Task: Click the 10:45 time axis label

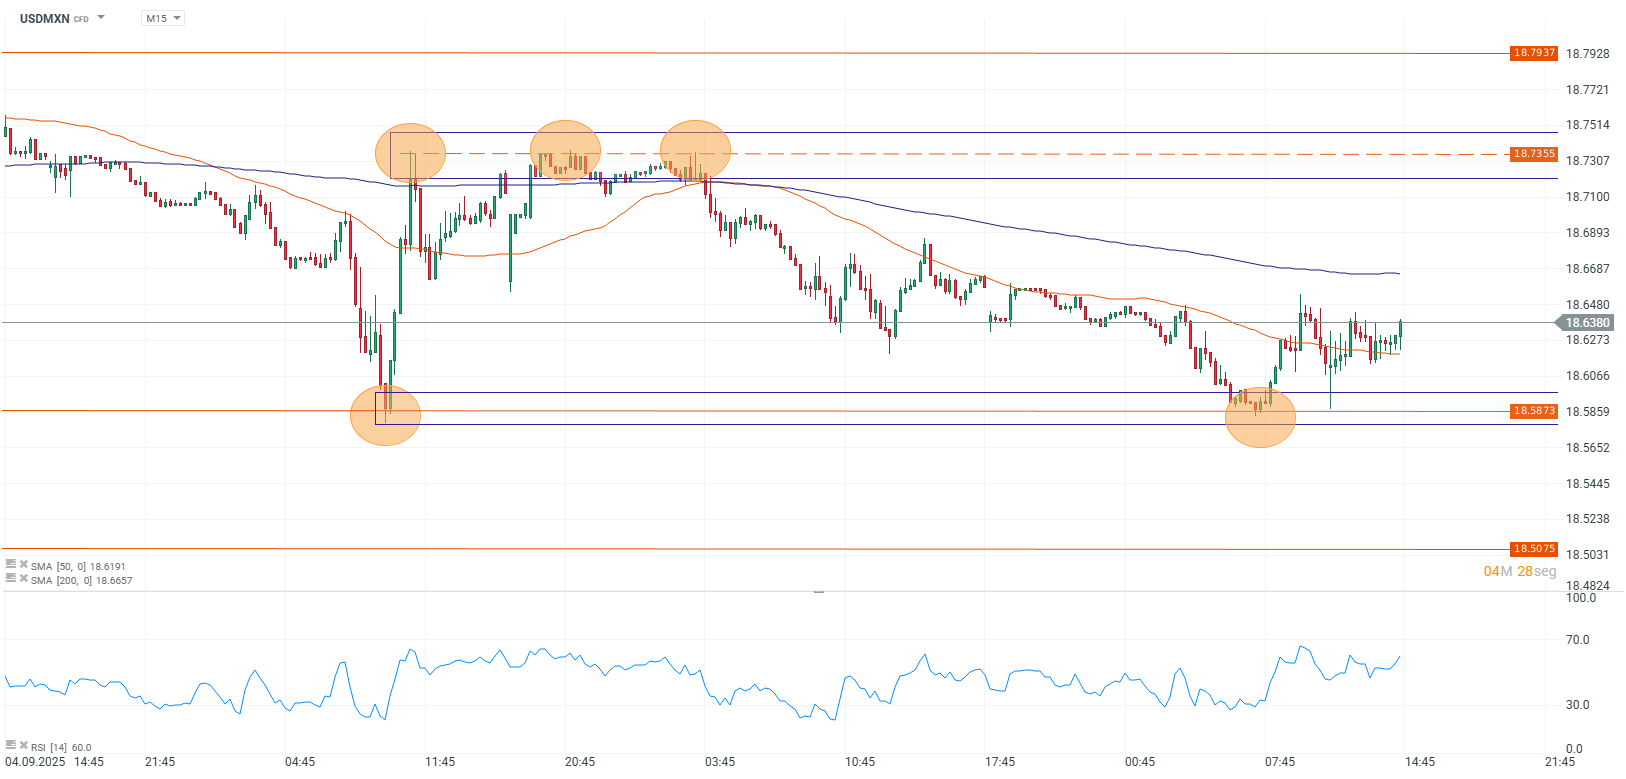Action: coord(860,762)
